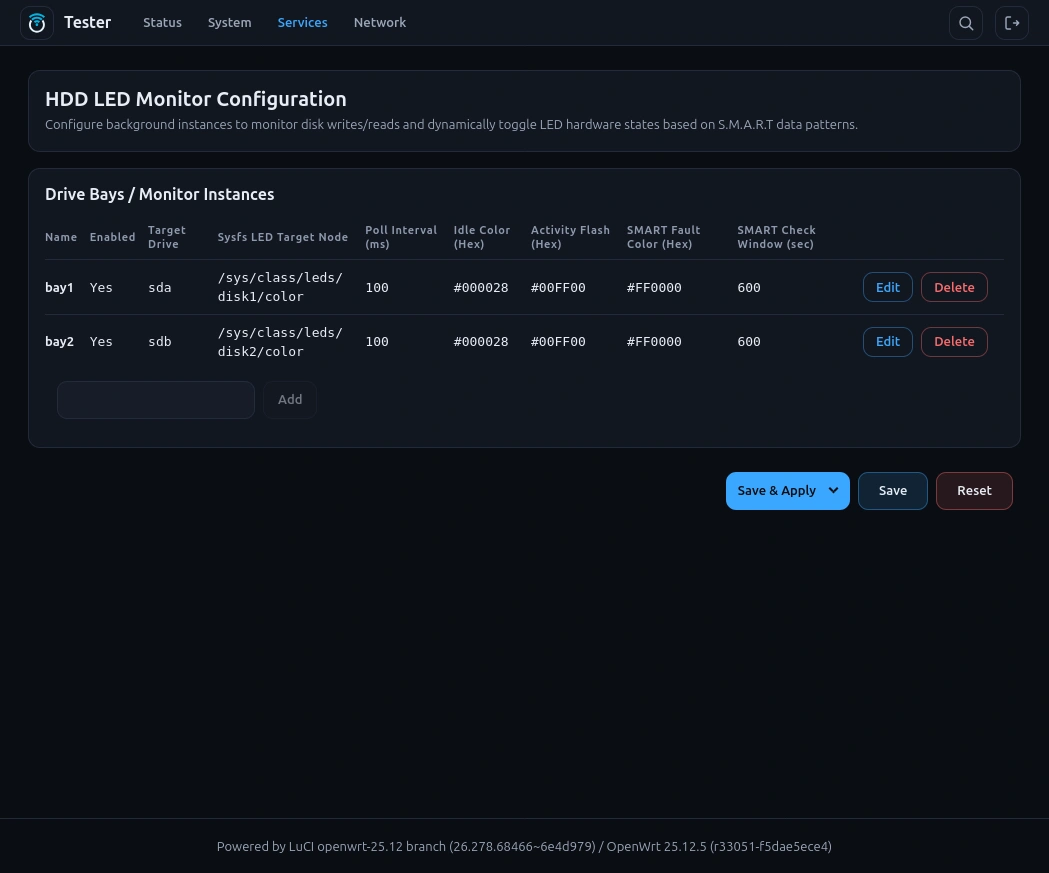Open the Services menu

click(x=302, y=23)
